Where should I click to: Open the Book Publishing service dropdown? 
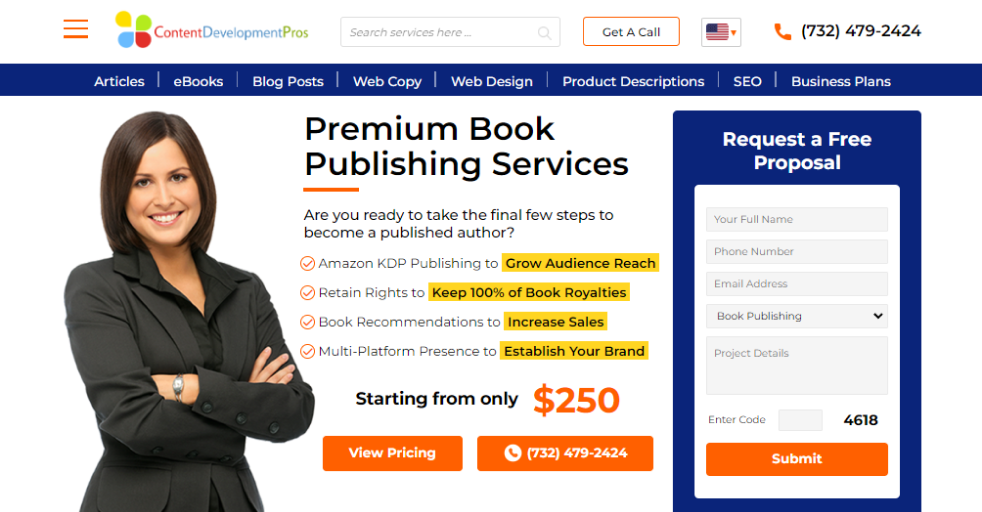797,316
